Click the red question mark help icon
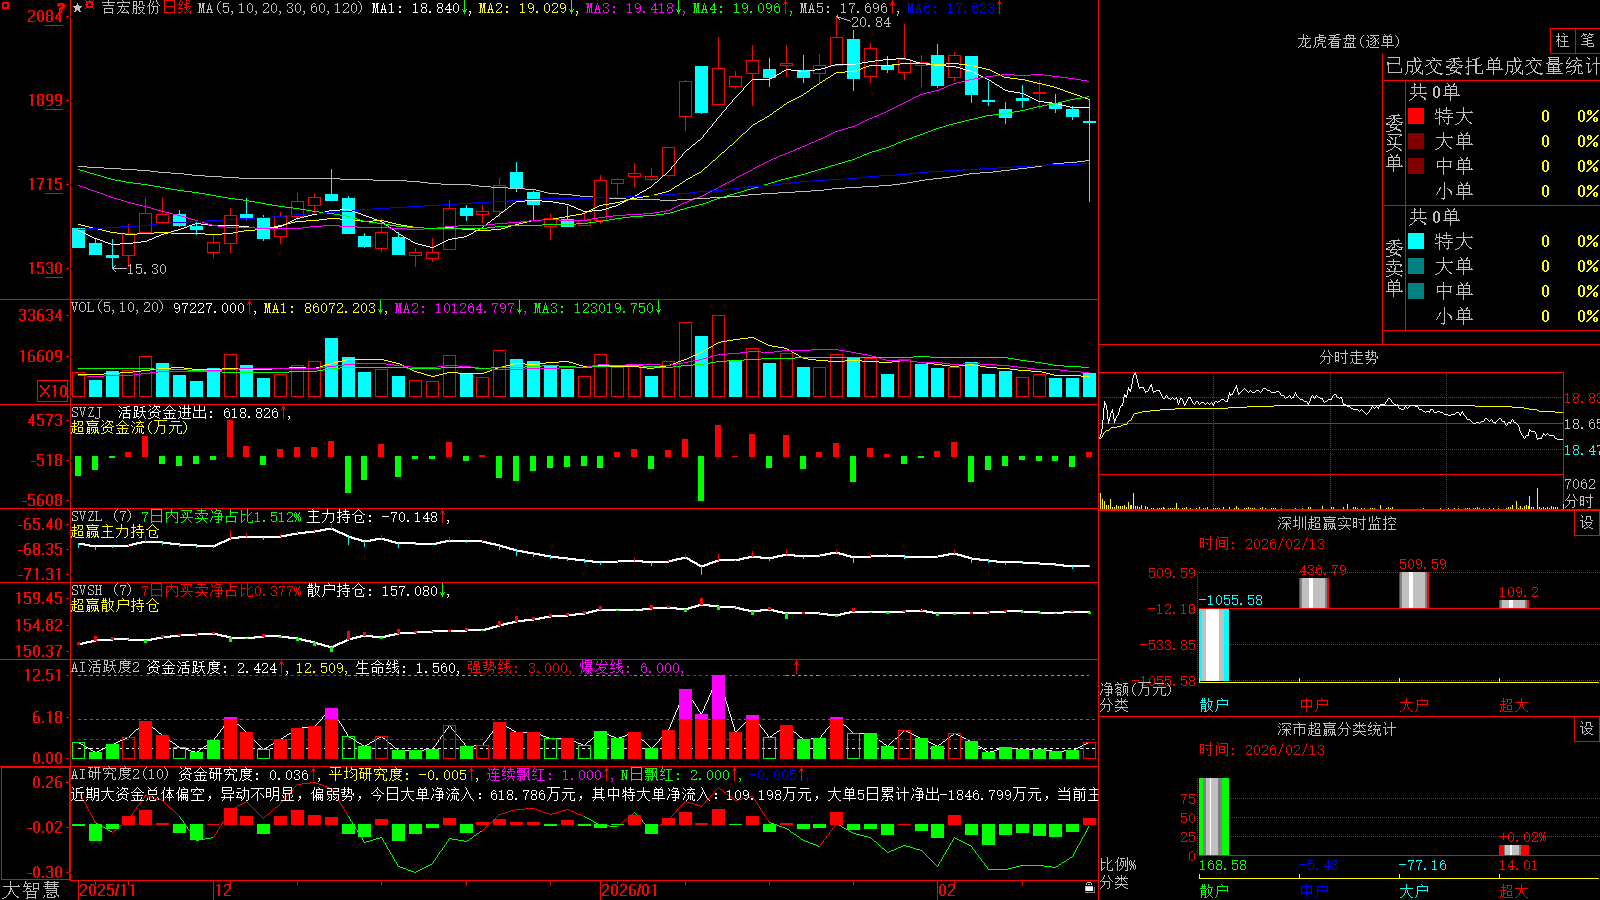The image size is (1600, 900). click(61, 7)
